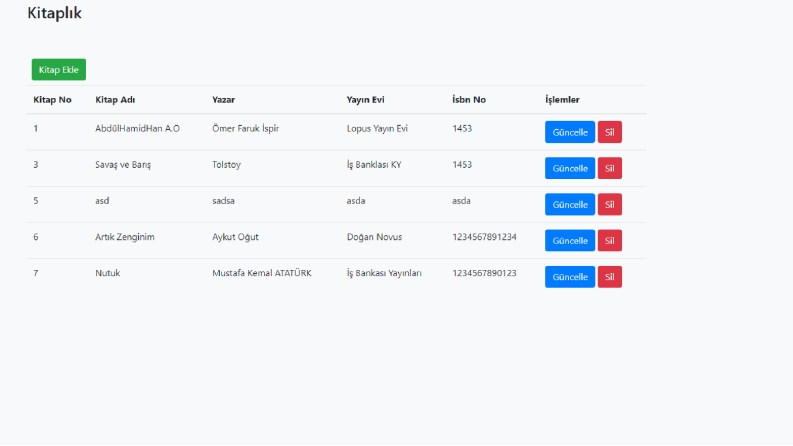Click the İşlemler column header

click(562, 100)
